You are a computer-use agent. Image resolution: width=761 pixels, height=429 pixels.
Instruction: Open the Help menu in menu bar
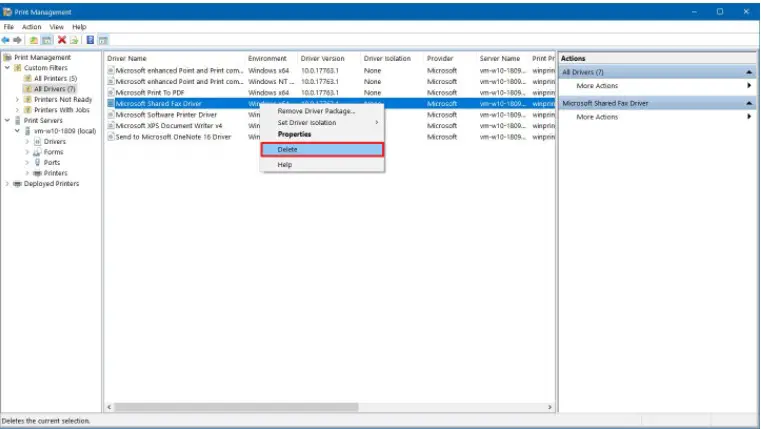[x=79, y=27]
